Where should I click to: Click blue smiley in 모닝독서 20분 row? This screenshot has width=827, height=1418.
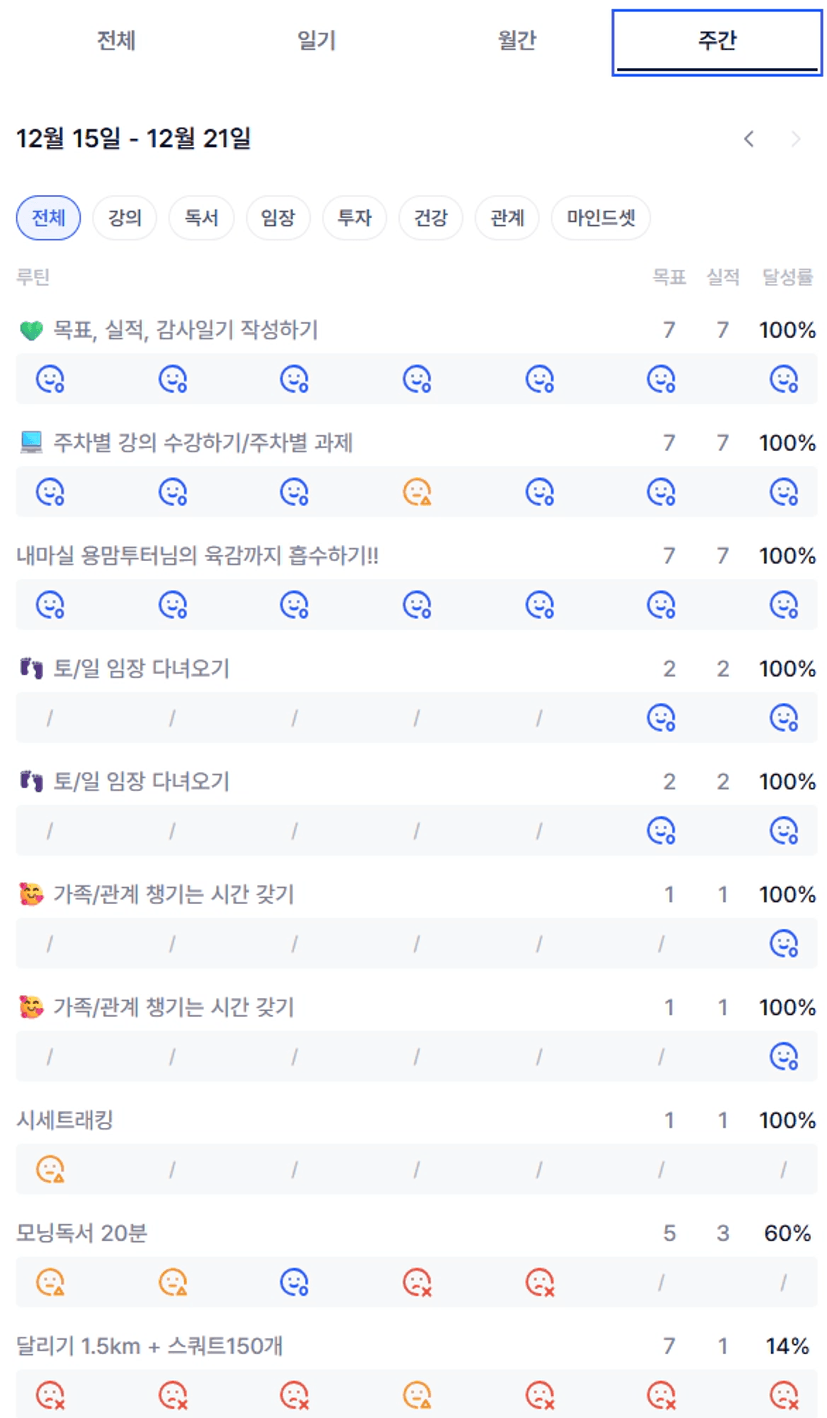294,1281
